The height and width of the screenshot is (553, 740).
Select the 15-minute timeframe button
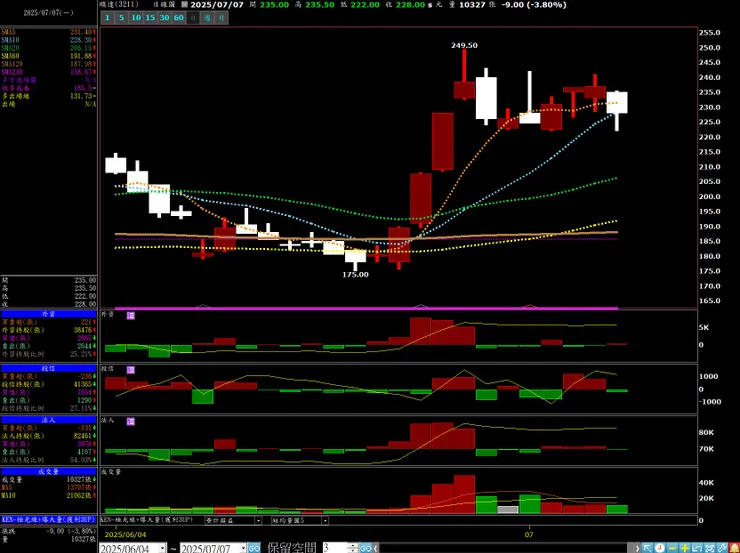pos(150,18)
